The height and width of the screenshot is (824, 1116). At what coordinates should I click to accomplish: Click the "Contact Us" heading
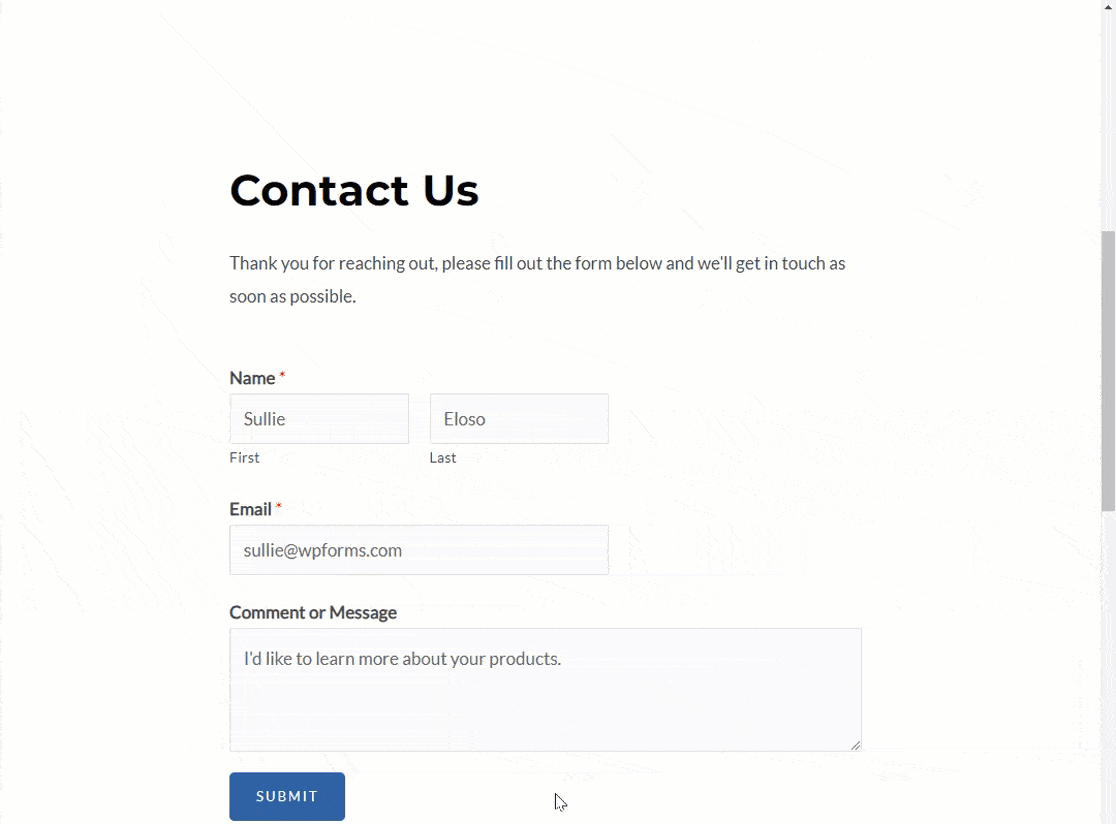[x=354, y=190]
